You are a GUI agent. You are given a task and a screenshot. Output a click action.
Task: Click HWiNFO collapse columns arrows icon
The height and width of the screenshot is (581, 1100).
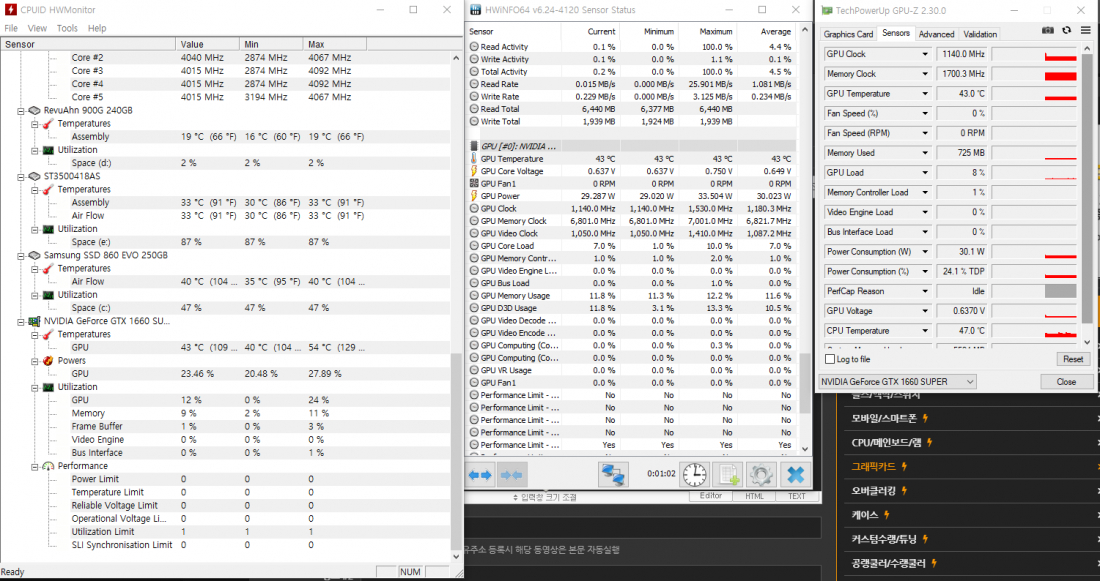(x=512, y=475)
